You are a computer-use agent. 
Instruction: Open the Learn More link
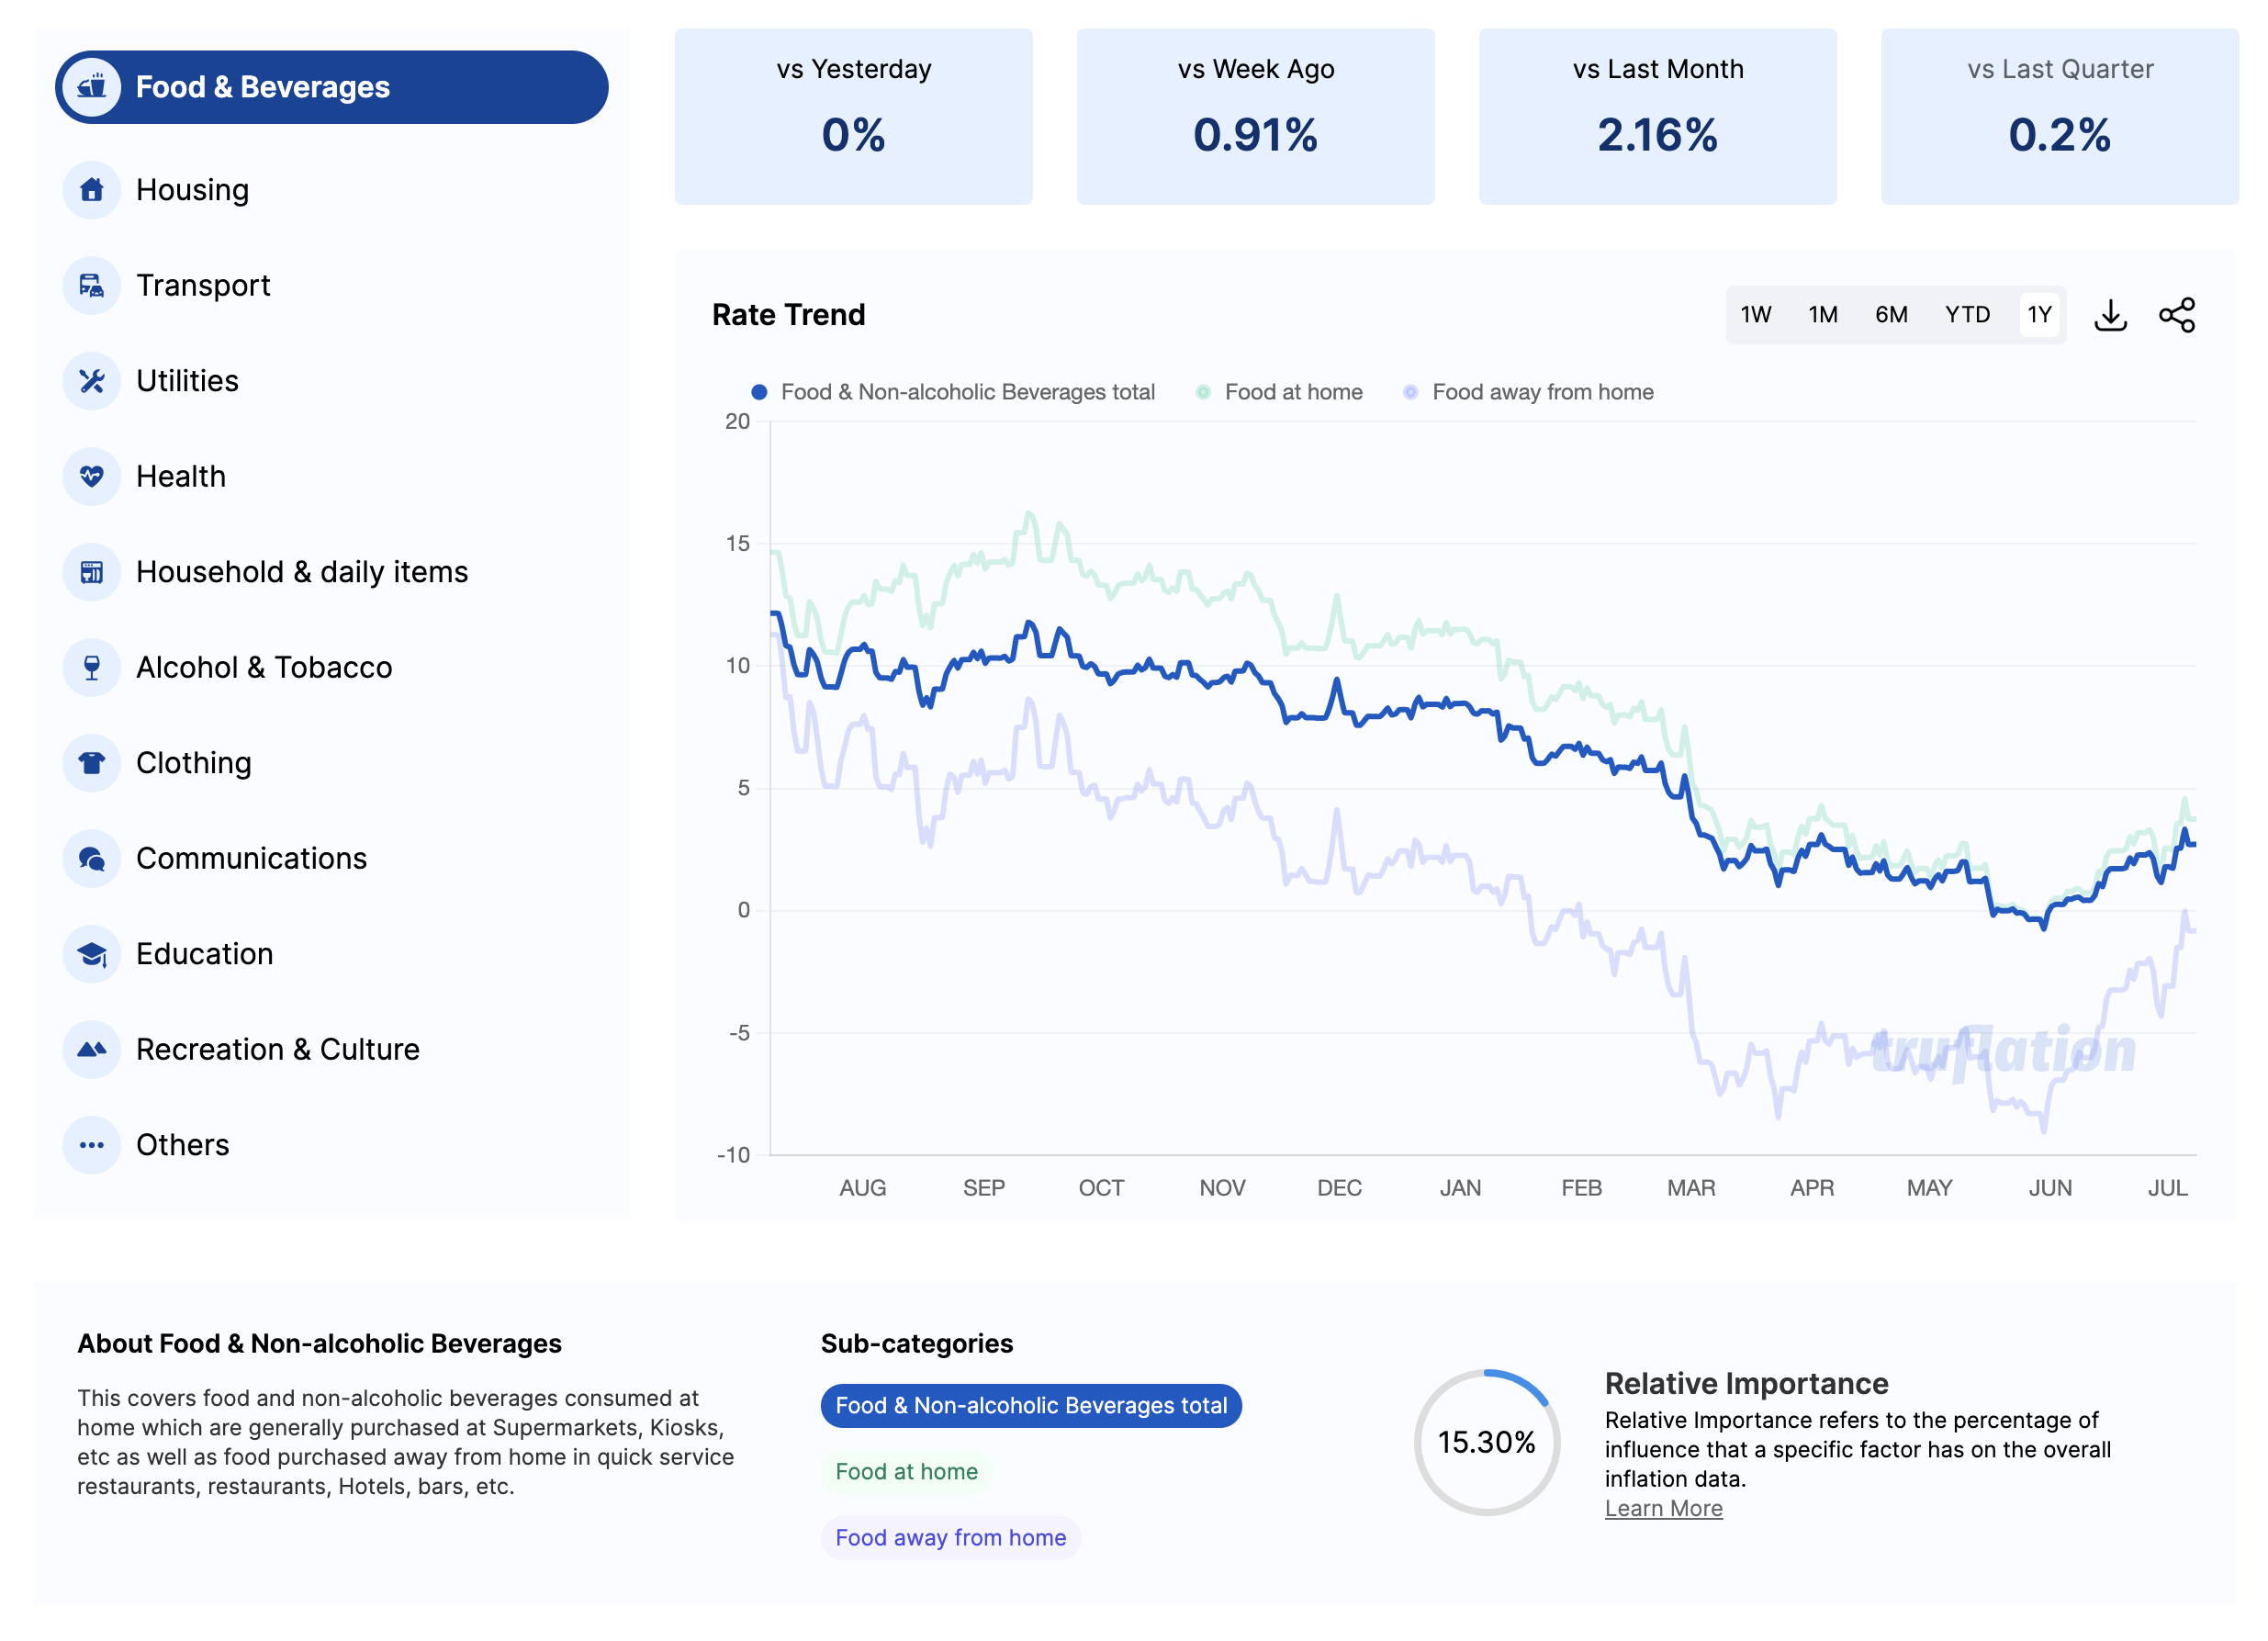(1663, 1508)
